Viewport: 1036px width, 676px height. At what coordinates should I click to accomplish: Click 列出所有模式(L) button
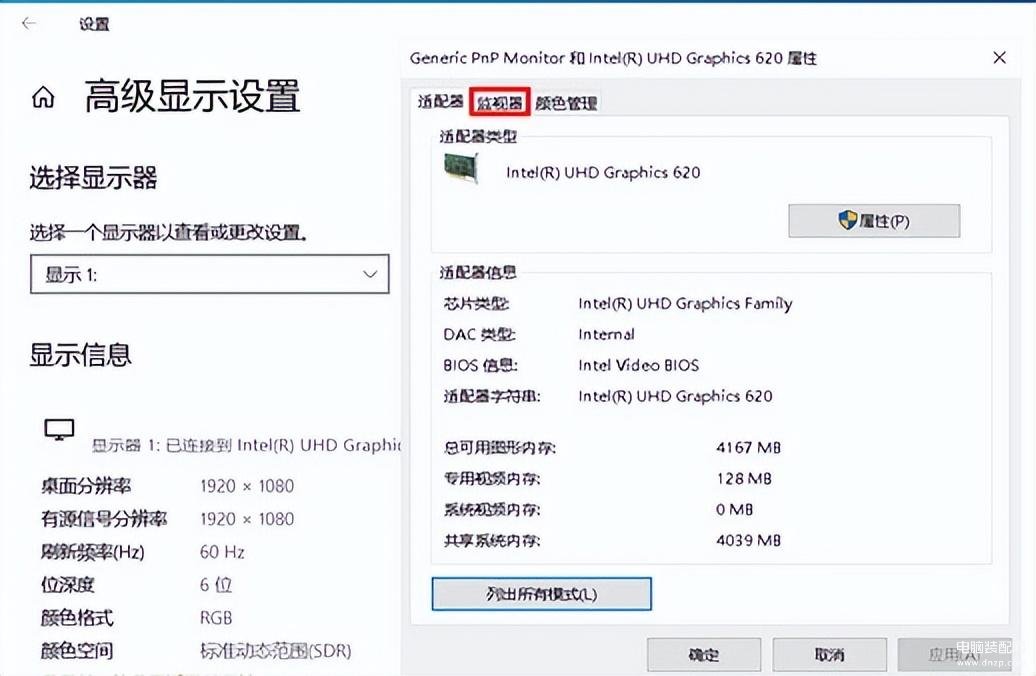[541, 593]
